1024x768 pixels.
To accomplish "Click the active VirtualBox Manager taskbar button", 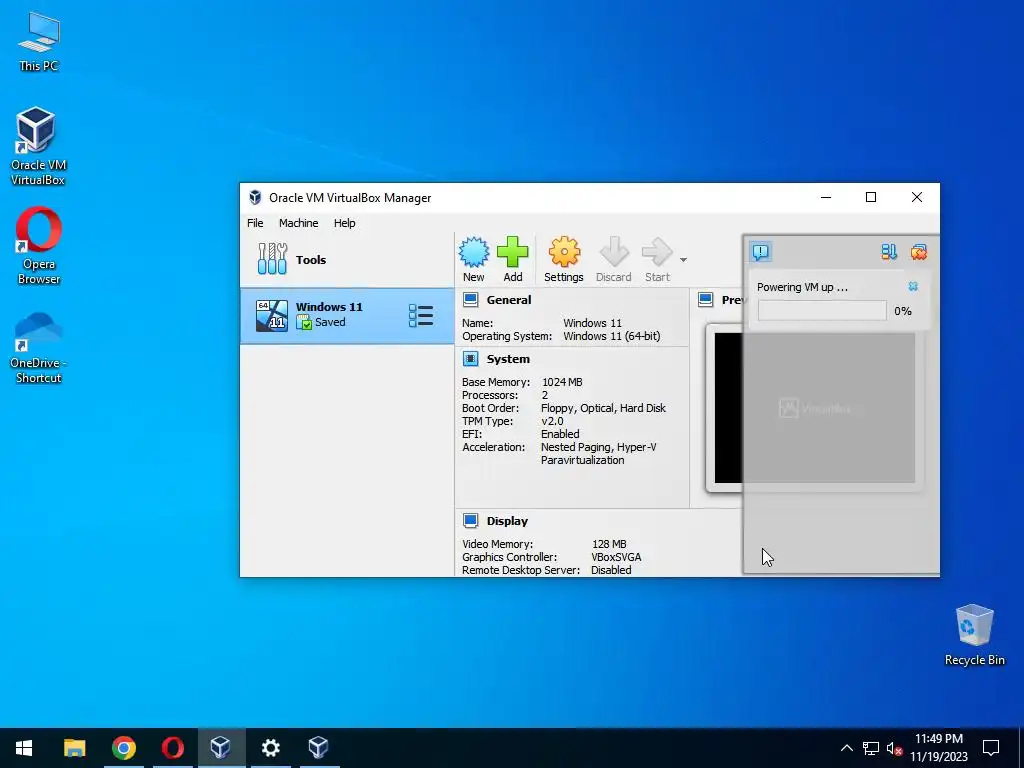I will click(221, 748).
